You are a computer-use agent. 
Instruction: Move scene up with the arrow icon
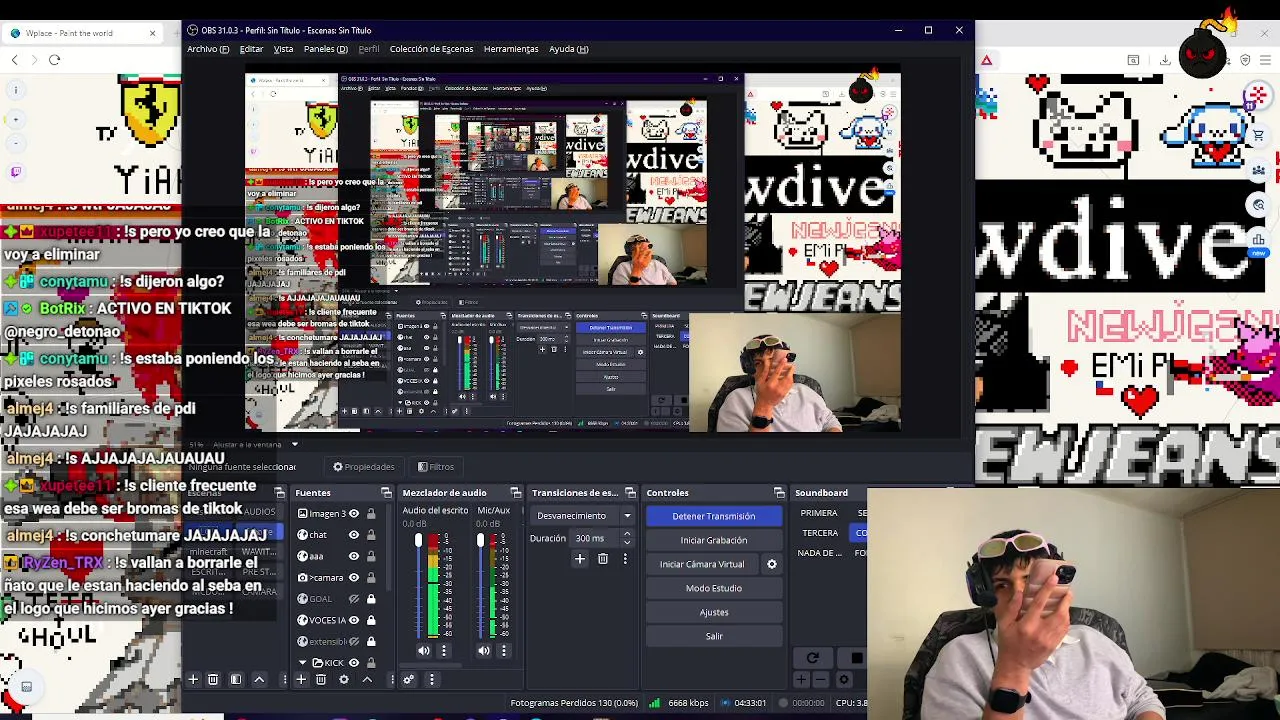(259, 680)
